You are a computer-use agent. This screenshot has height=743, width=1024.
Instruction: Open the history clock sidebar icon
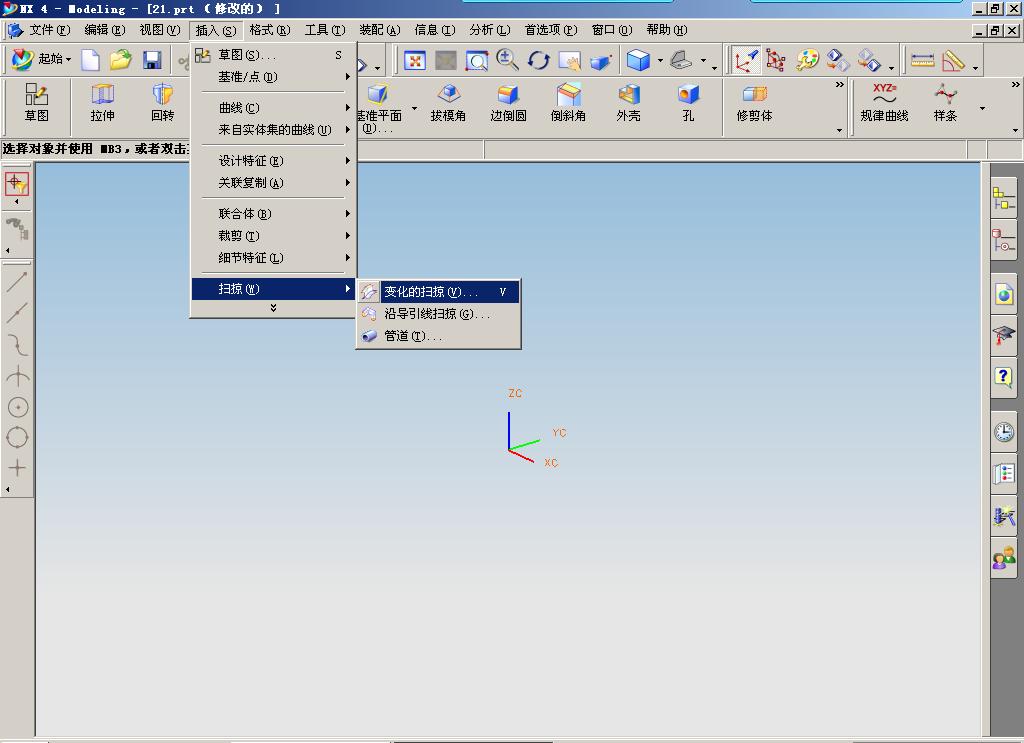pos(1004,431)
